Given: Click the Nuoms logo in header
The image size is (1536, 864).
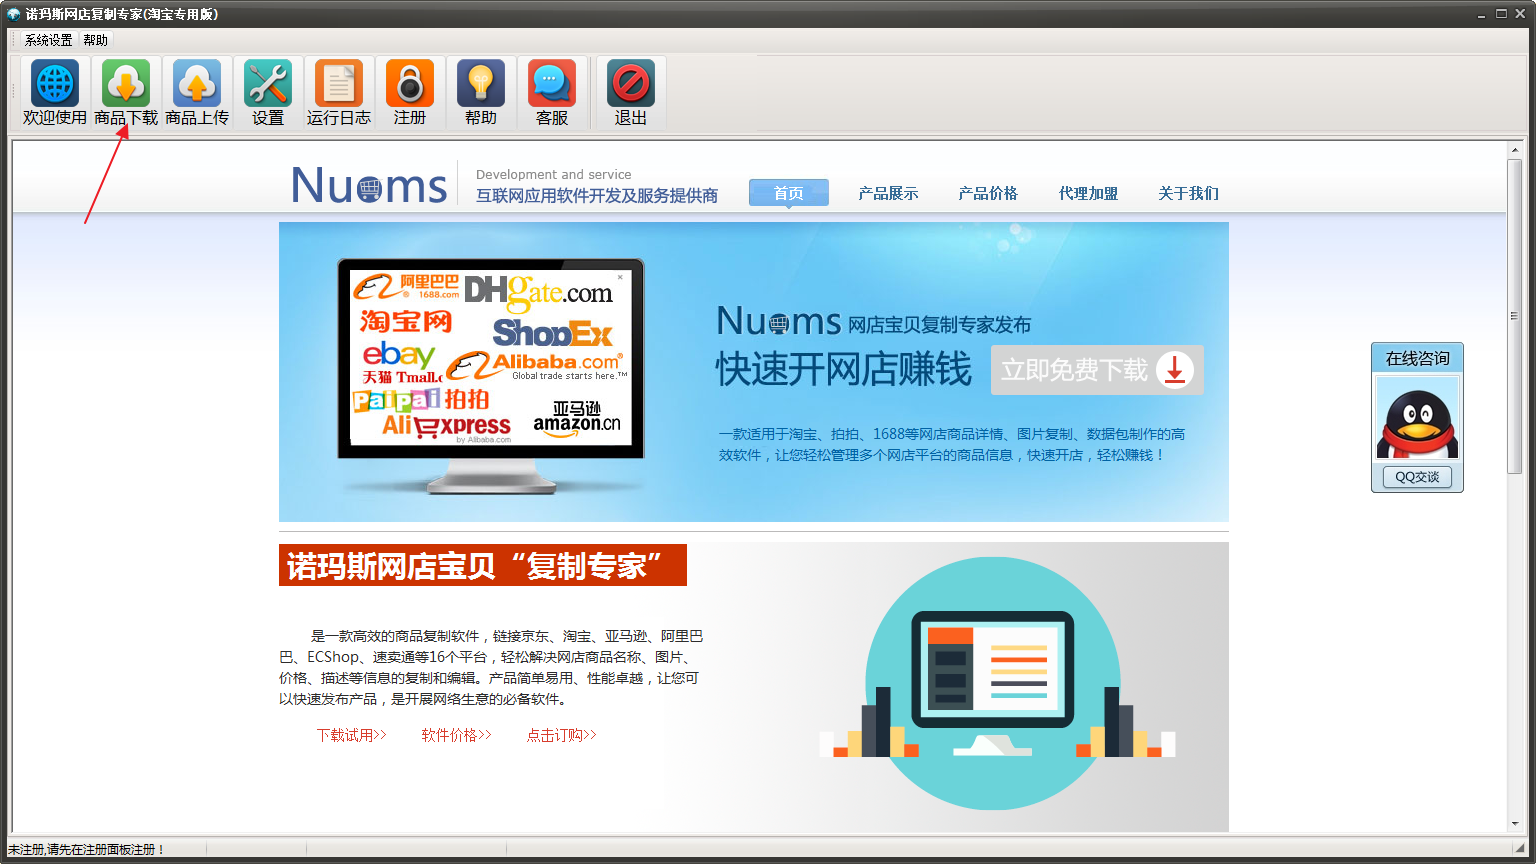Looking at the screenshot, I should [369, 186].
